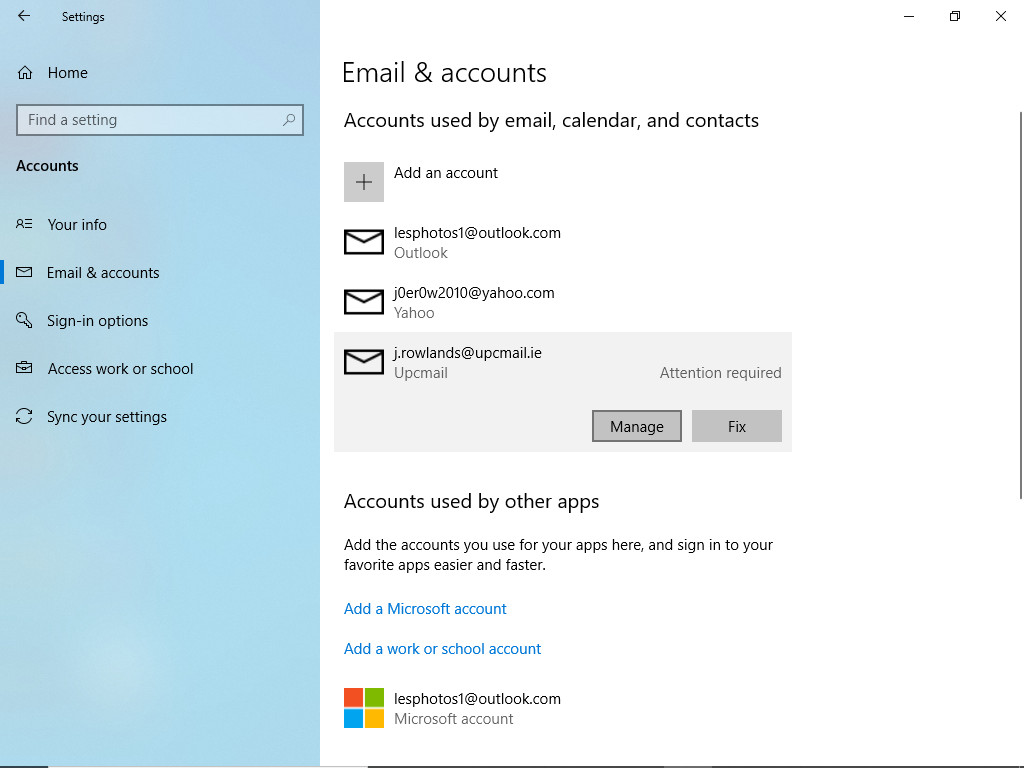Minimize the Settings window
The width and height of the screenshot is (1024, 768).
click(909, 16)
